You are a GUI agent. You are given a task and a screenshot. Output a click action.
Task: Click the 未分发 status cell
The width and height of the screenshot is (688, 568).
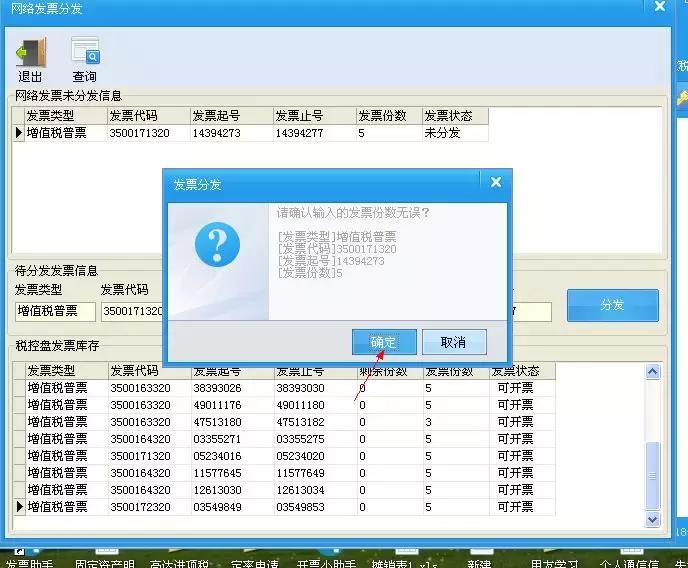(x=455, y=133)
